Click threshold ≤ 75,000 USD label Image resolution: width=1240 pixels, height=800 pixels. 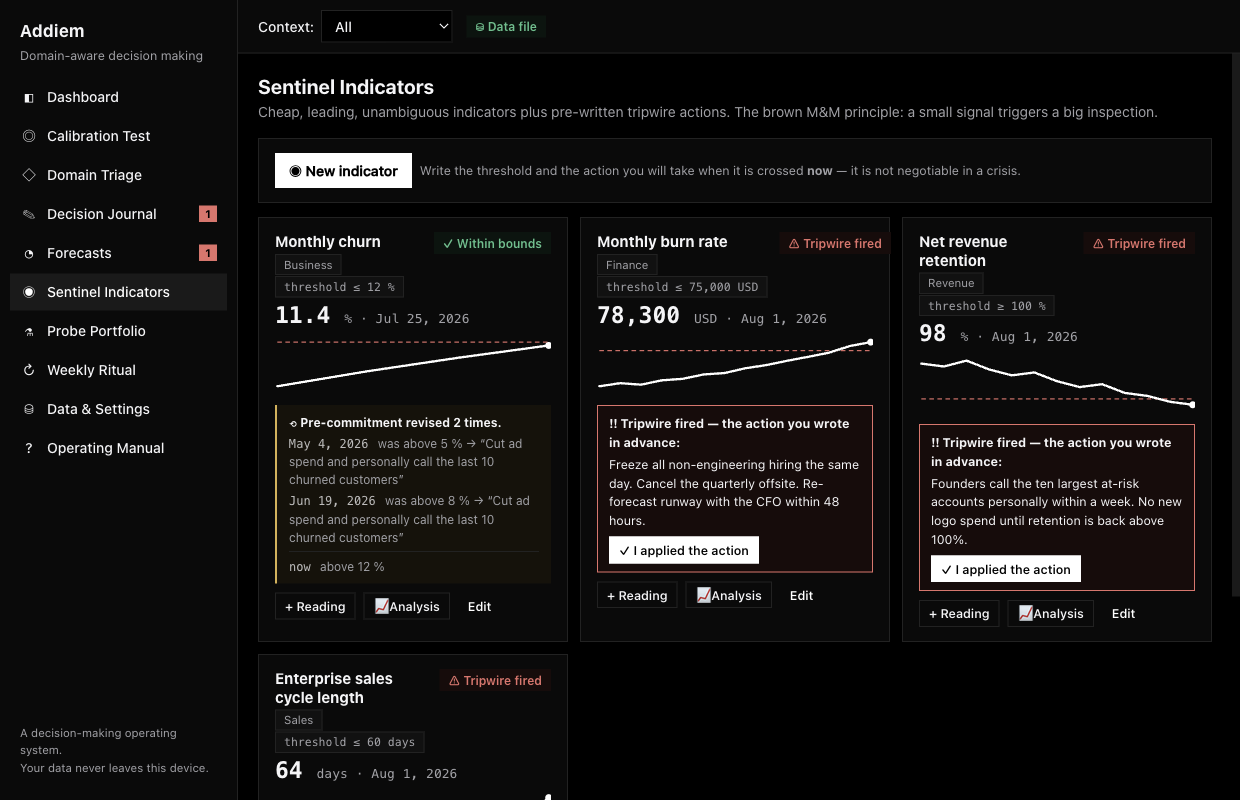[682, 287]
